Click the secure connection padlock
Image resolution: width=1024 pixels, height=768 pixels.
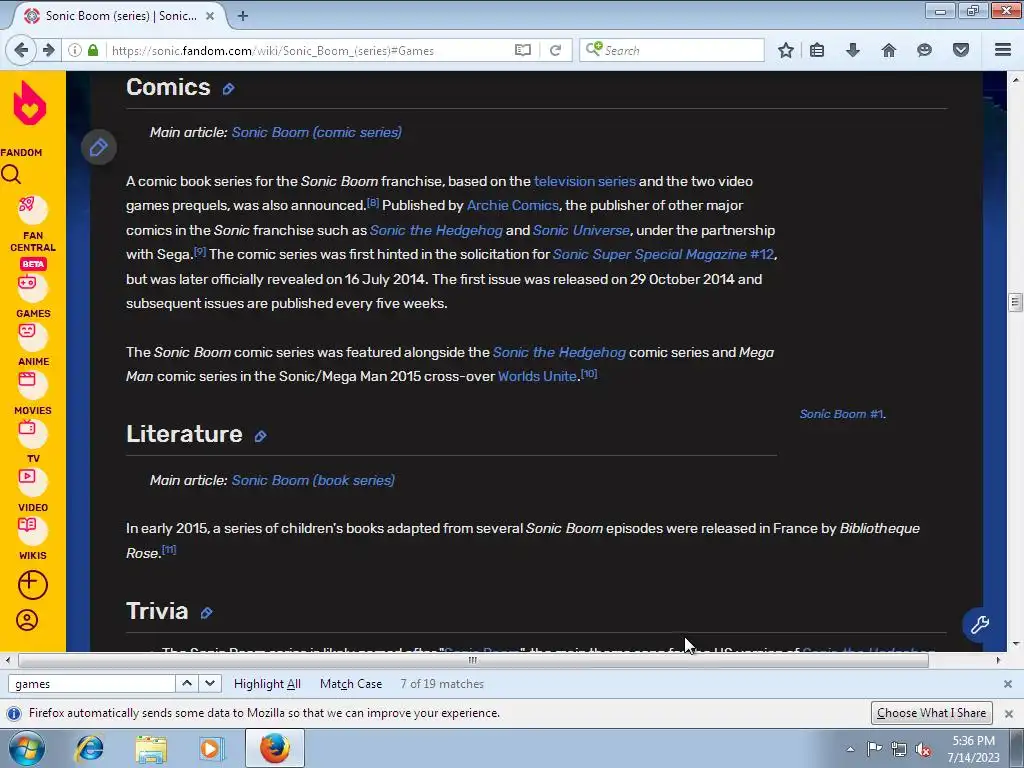93,50
